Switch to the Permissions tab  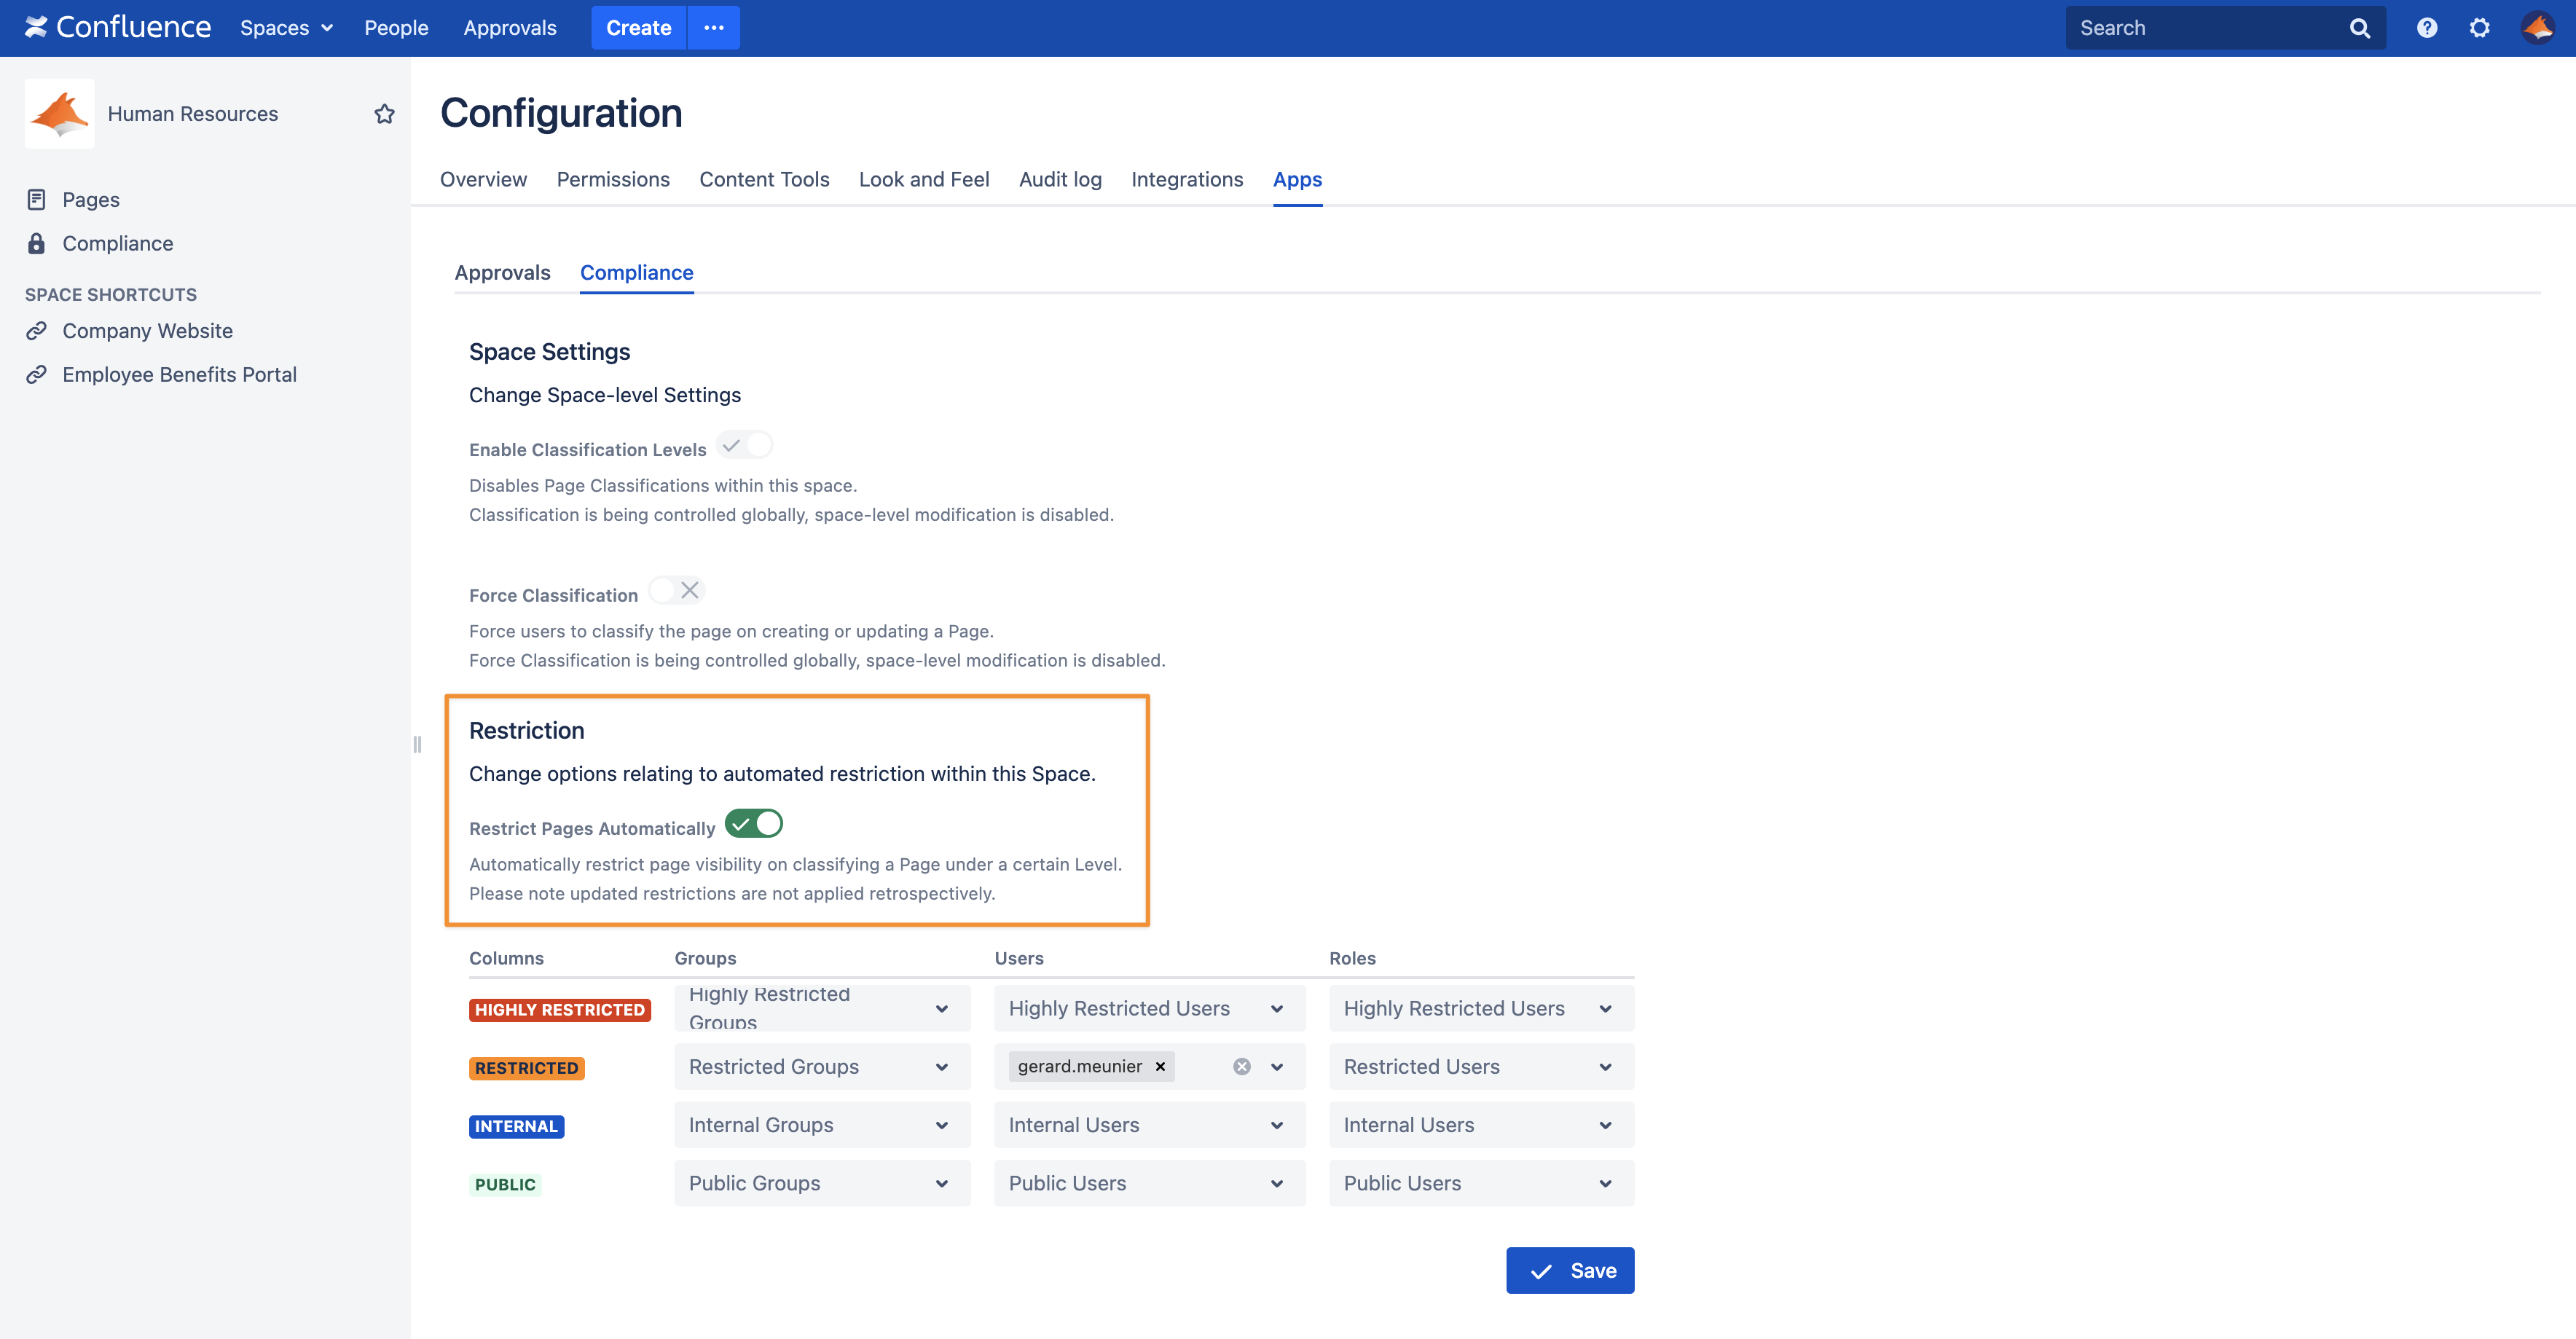[x=613, y=179]
